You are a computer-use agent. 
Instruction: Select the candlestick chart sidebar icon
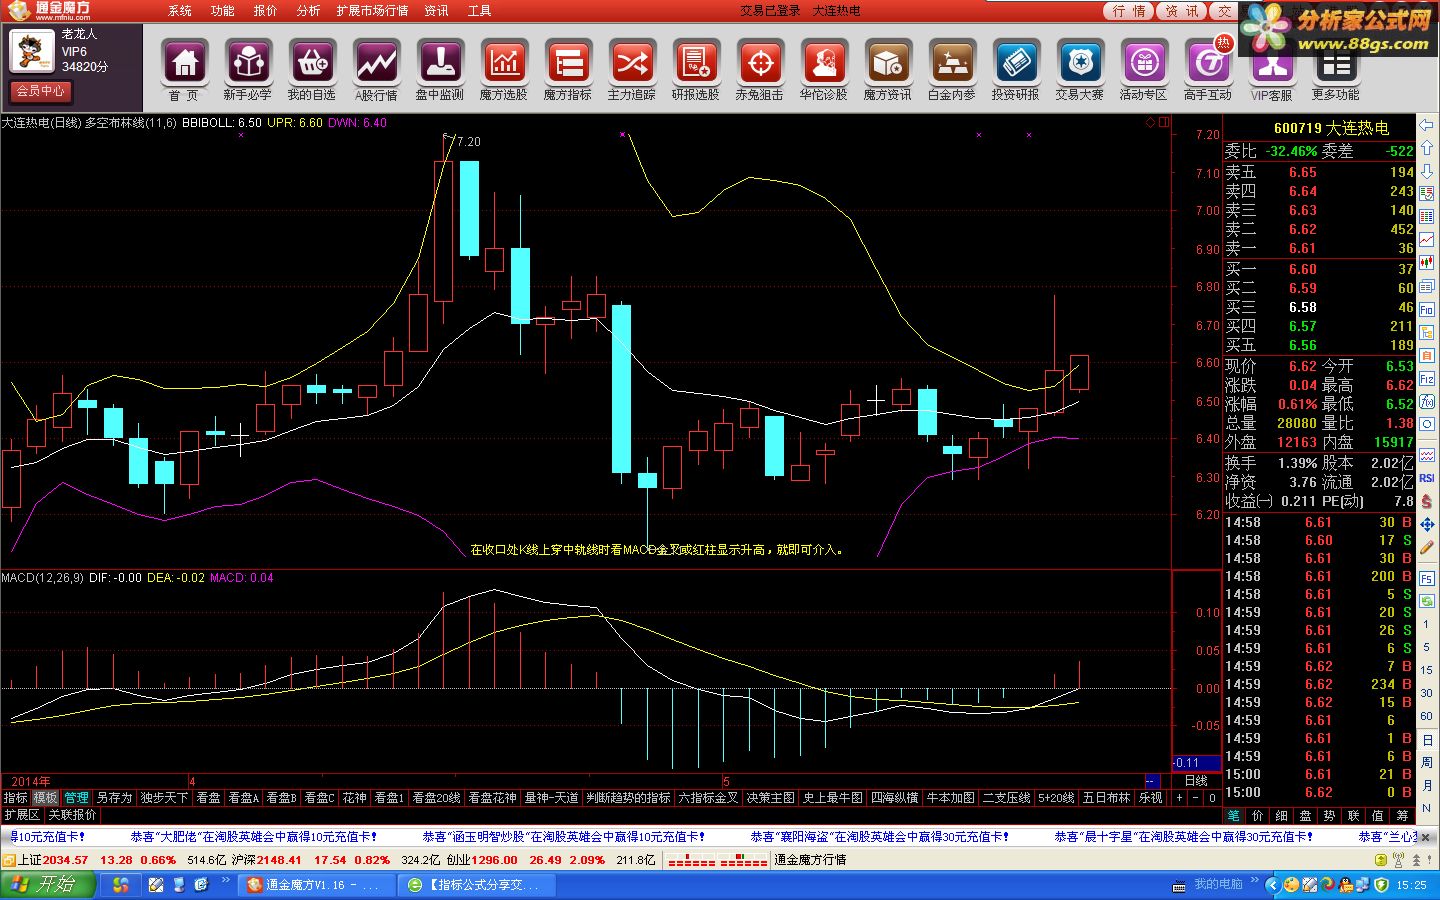tap(1427, 263)
